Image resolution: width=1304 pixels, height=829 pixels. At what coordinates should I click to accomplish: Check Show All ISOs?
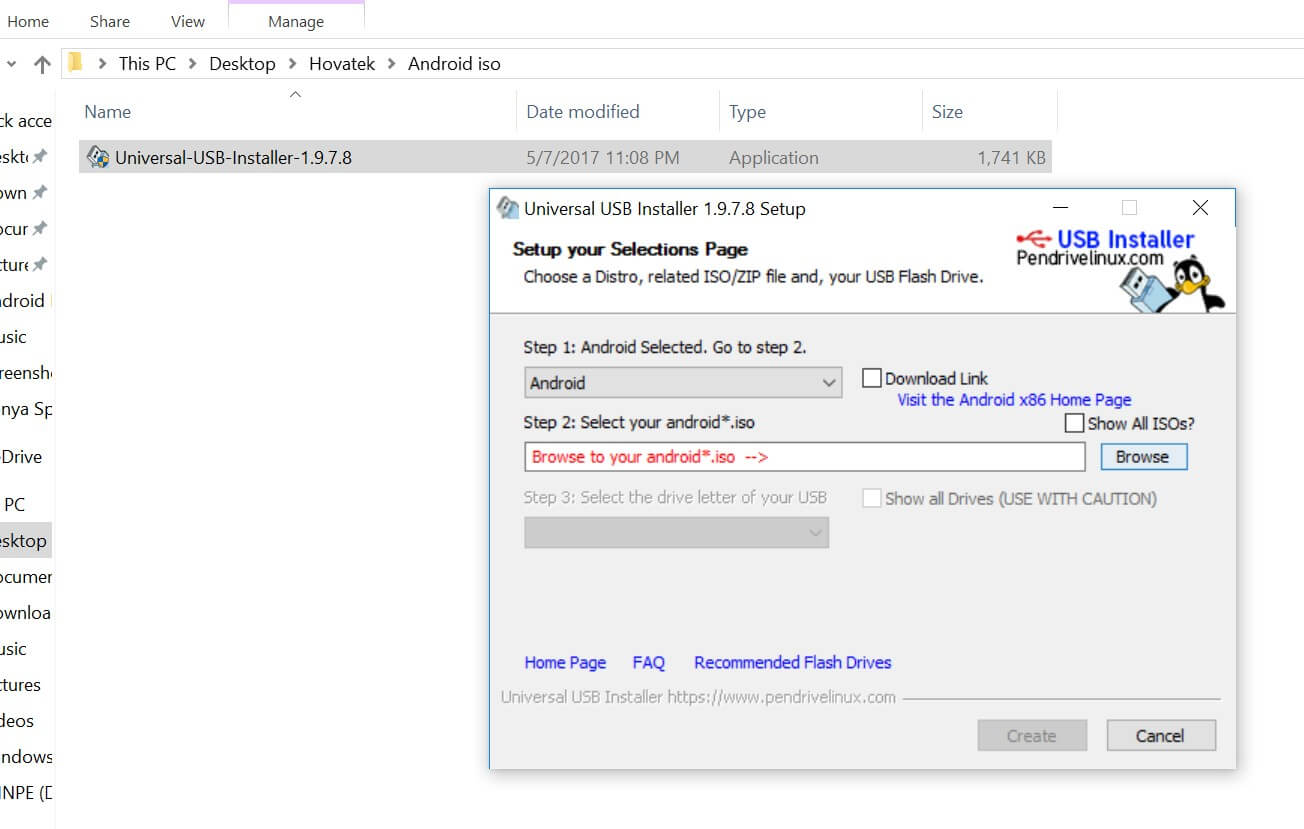[1074, 423]
